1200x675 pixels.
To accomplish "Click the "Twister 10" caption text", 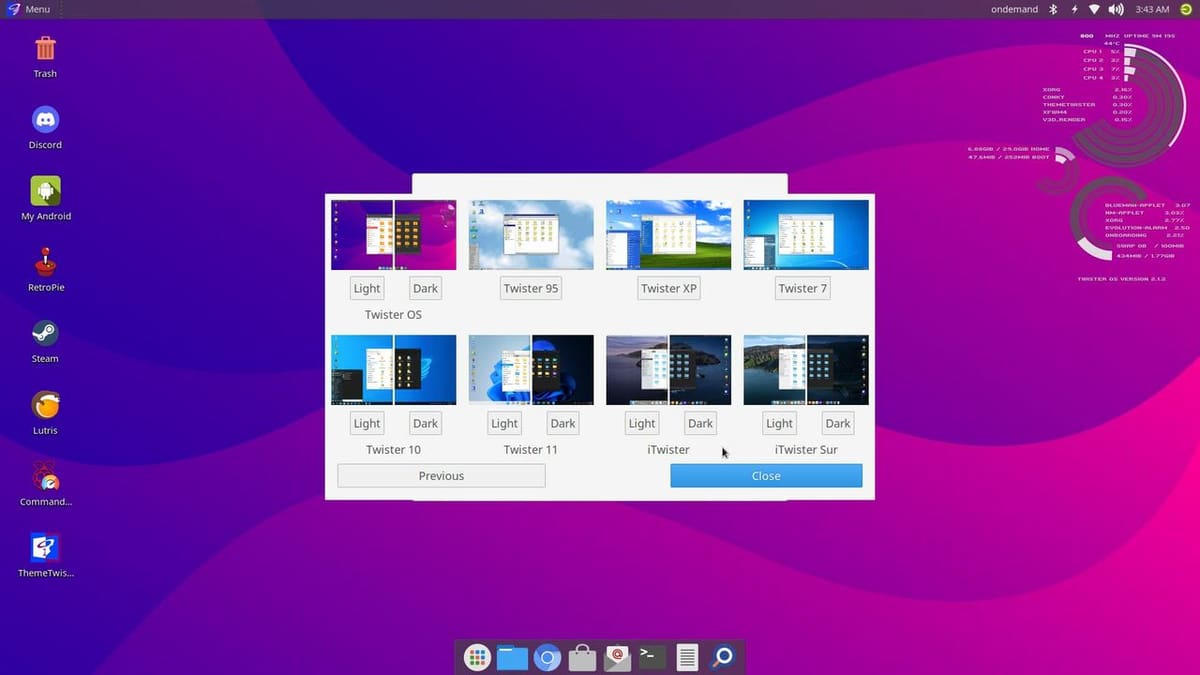I will (x=393, y=449).
